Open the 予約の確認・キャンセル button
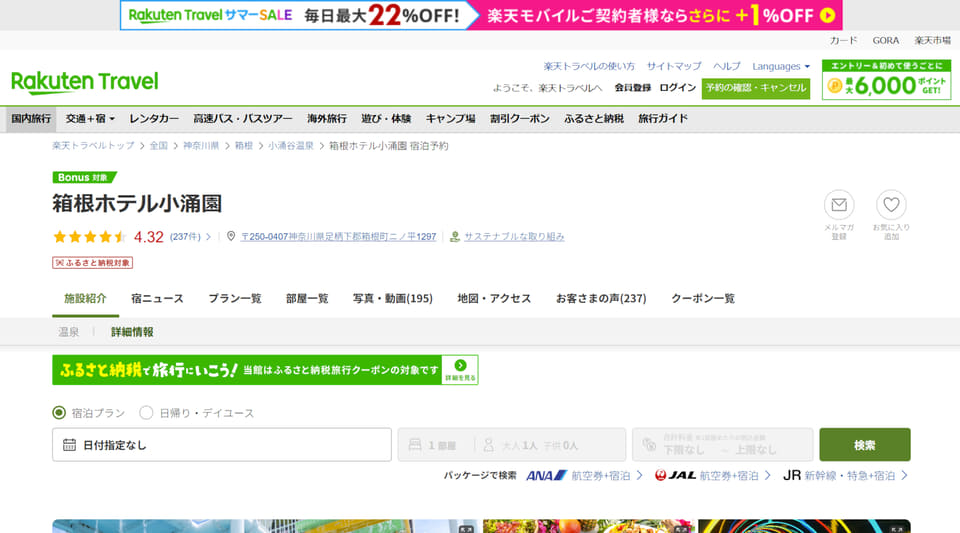 pos(756,88)
